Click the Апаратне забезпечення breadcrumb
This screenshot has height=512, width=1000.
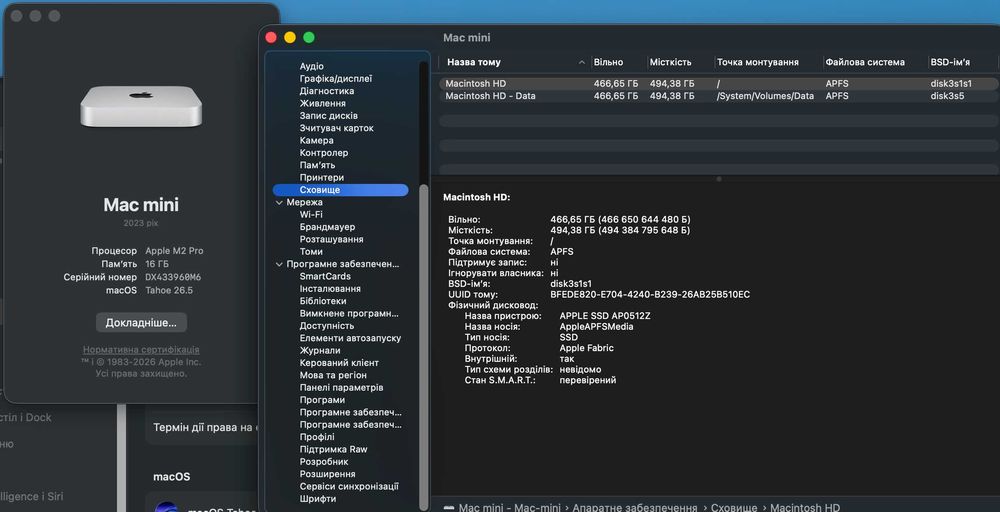pyautogui.click(x=635, y=508)
